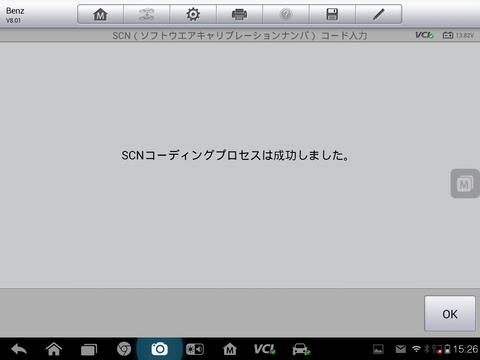Viewport: 480px width, 360px height.
Task: Save data using floppy disk icon
Action: (x=332, y=14)
